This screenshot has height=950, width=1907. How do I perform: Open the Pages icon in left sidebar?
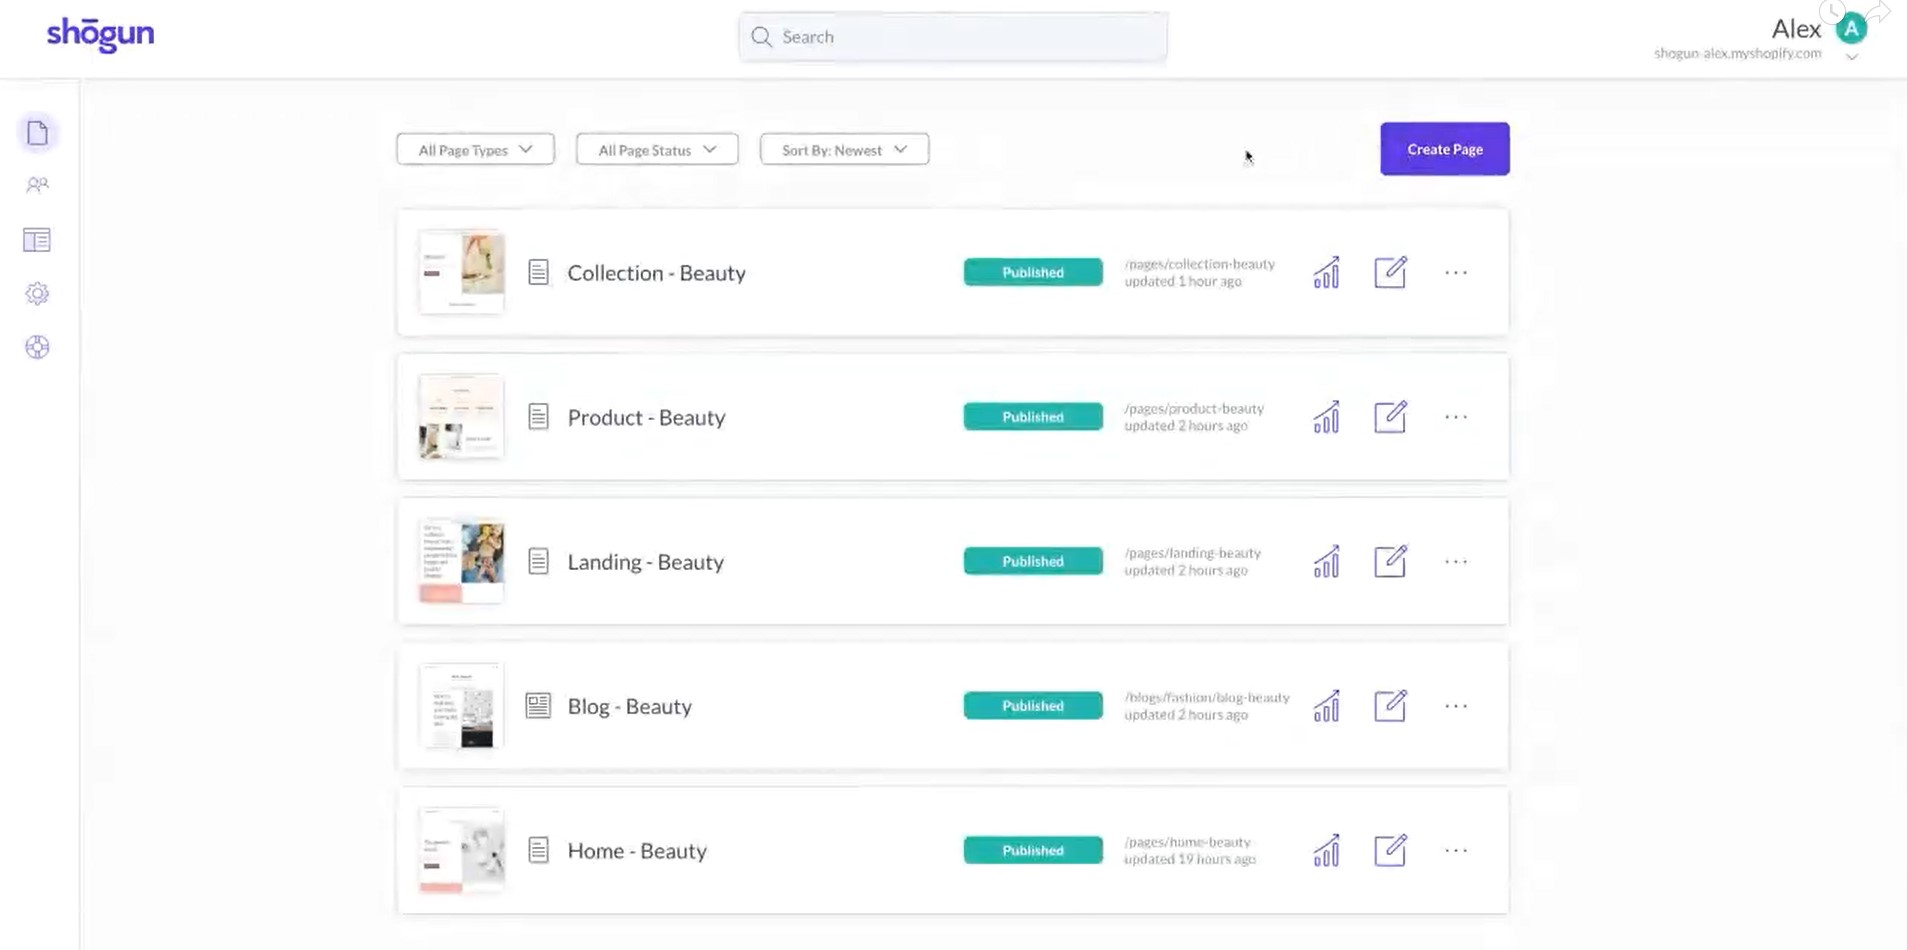[x=38, y=133]
